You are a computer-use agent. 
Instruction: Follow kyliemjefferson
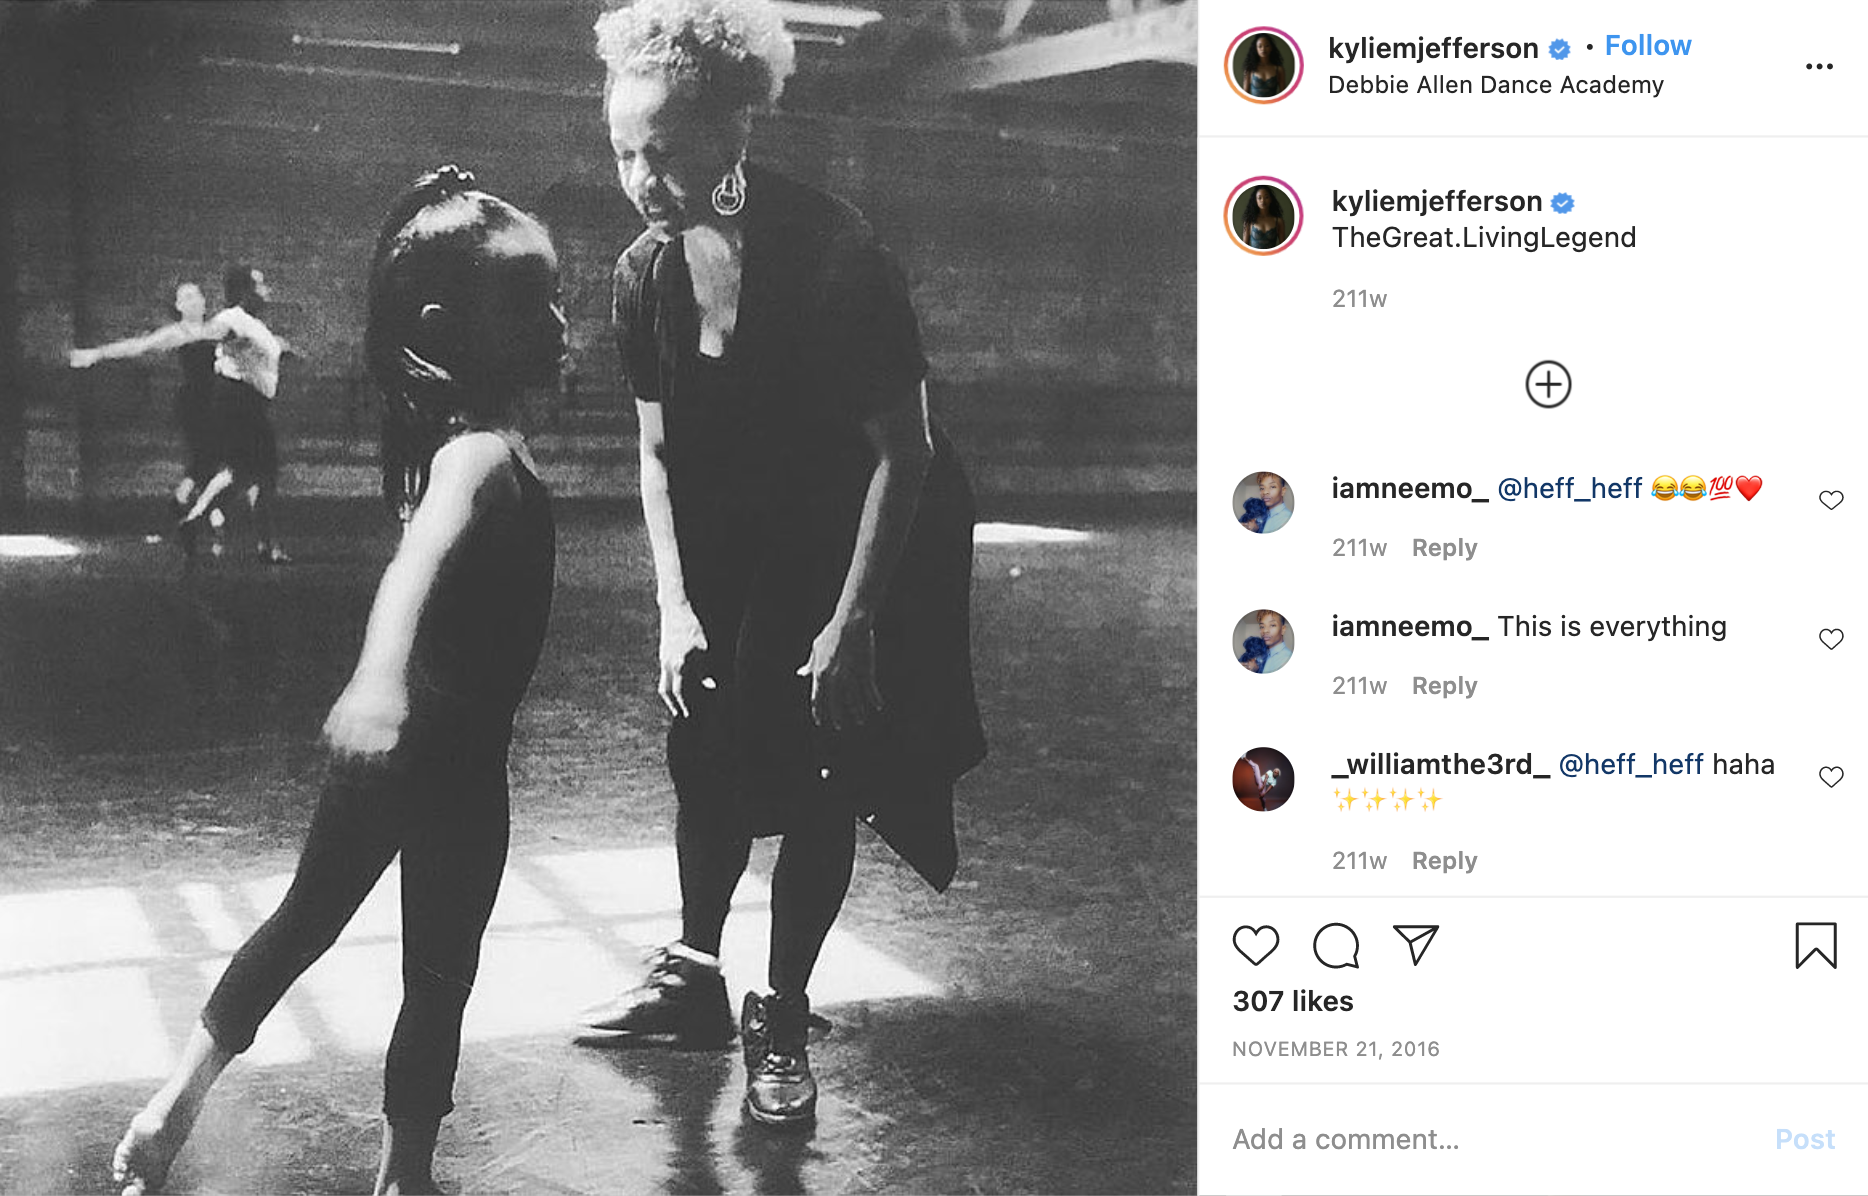click(1648, 46)
